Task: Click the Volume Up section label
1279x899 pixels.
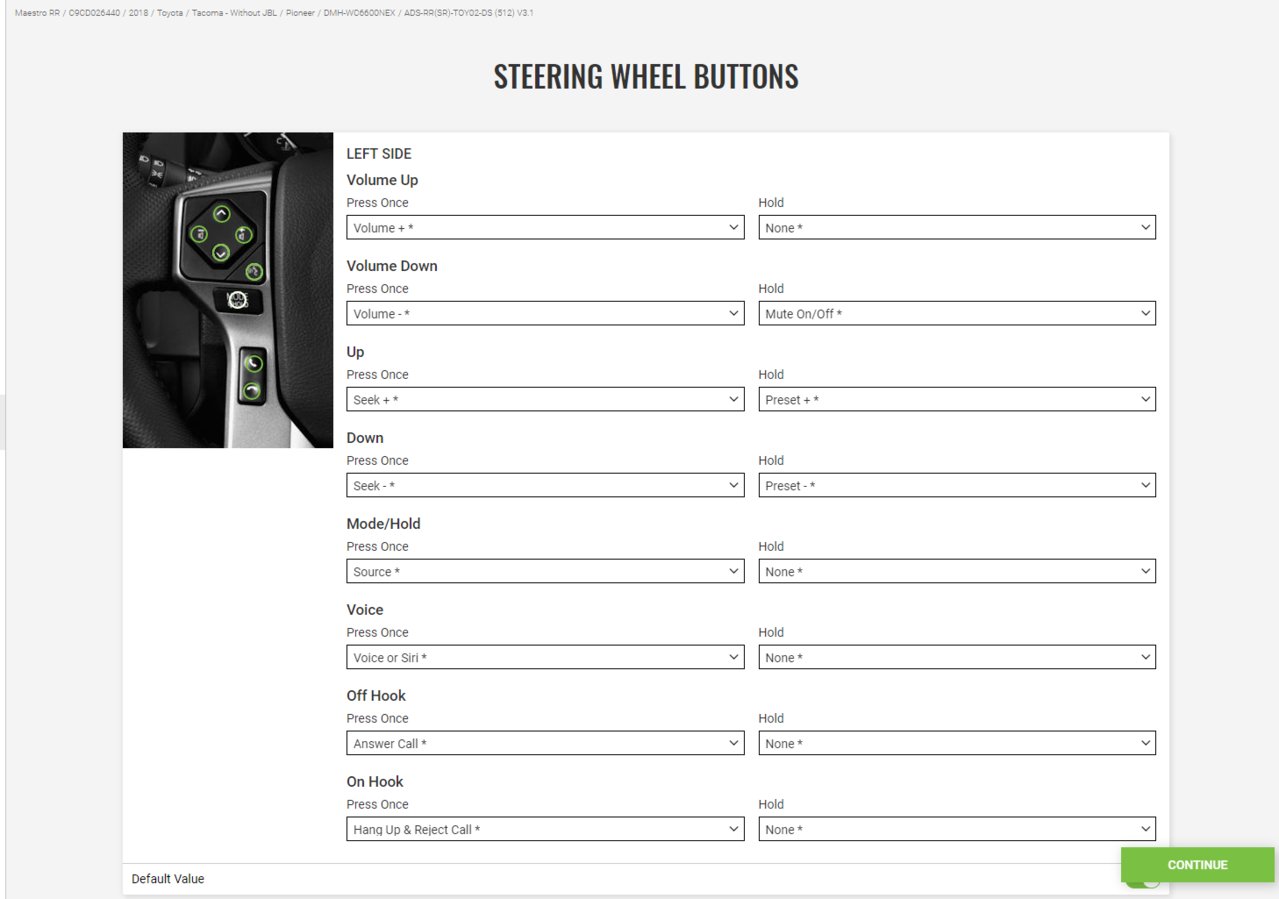Action: click(382, 180)
